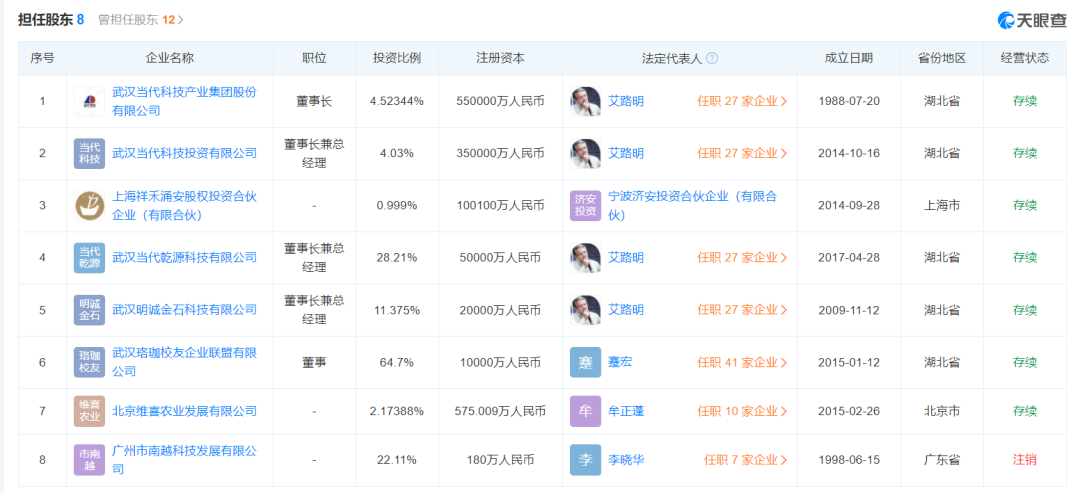This screenshot has height=493, width=1080.
Task: Click 当代乾源 logo badge
Action: 89,258
